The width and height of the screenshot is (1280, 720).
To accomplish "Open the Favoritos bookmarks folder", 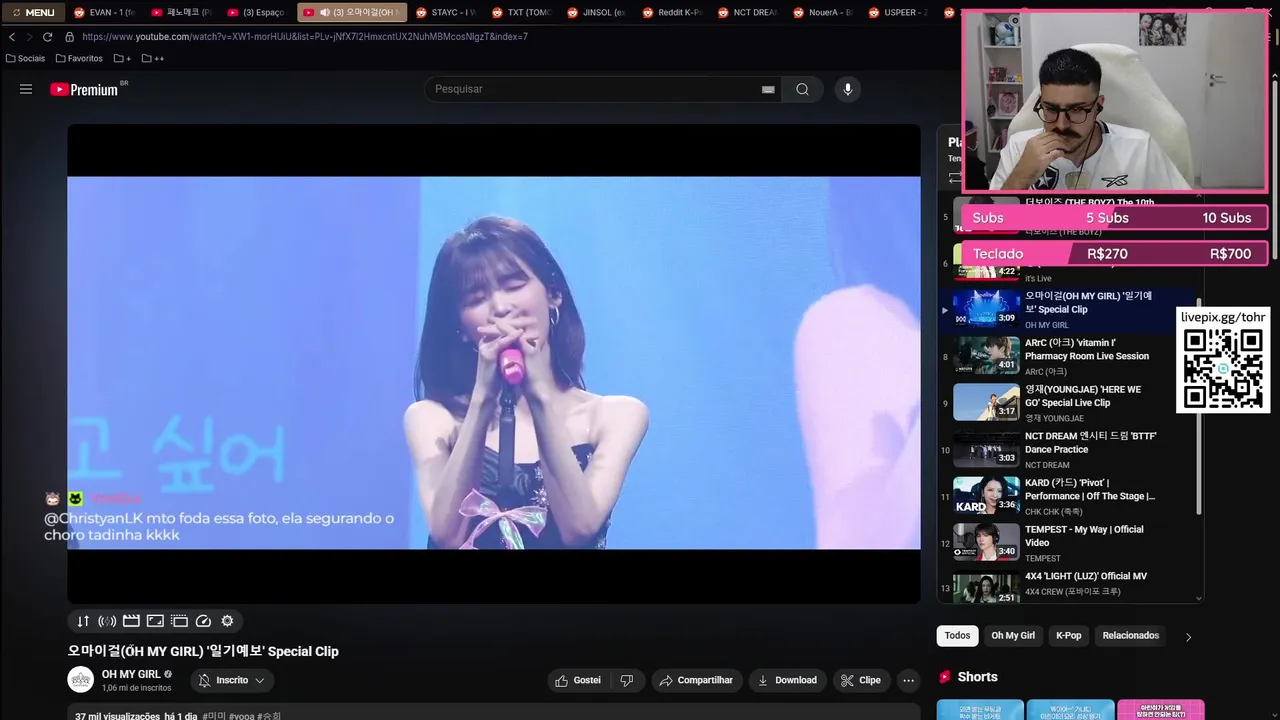I will point(79,58).
